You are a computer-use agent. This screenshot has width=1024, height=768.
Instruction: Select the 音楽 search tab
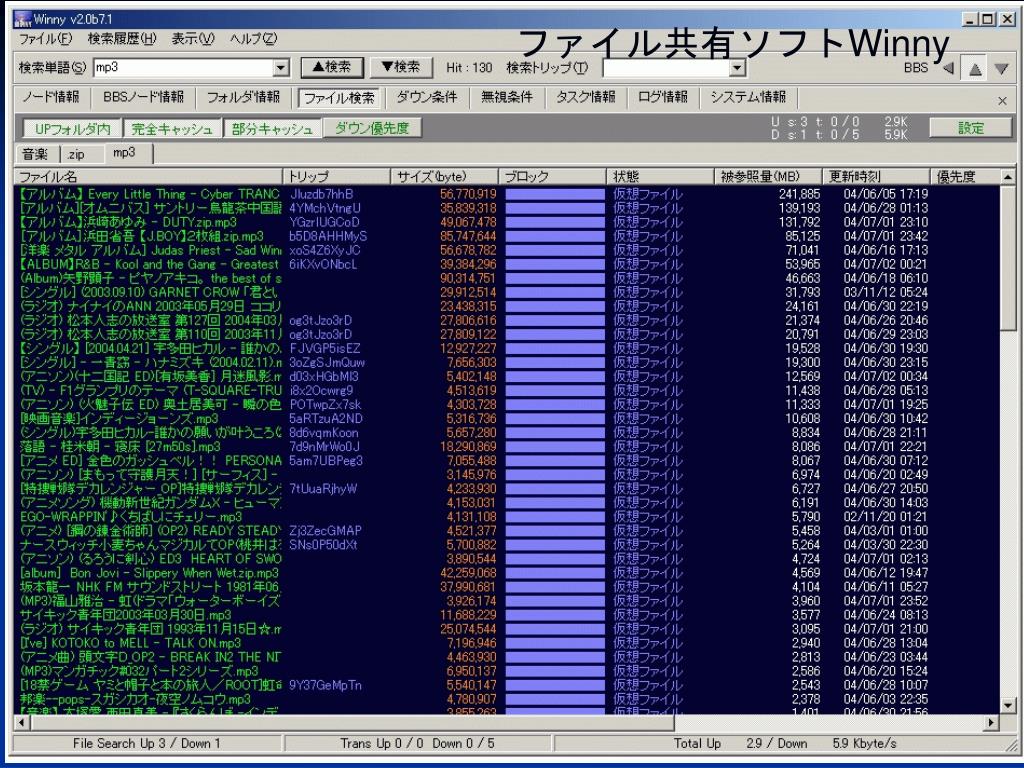pos(35,154)
